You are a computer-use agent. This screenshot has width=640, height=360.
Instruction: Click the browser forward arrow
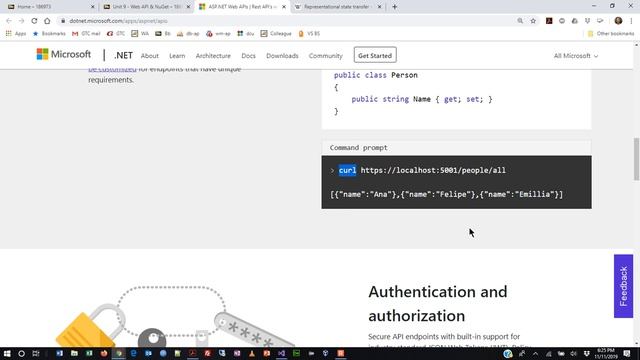click(x=21, y=21)
